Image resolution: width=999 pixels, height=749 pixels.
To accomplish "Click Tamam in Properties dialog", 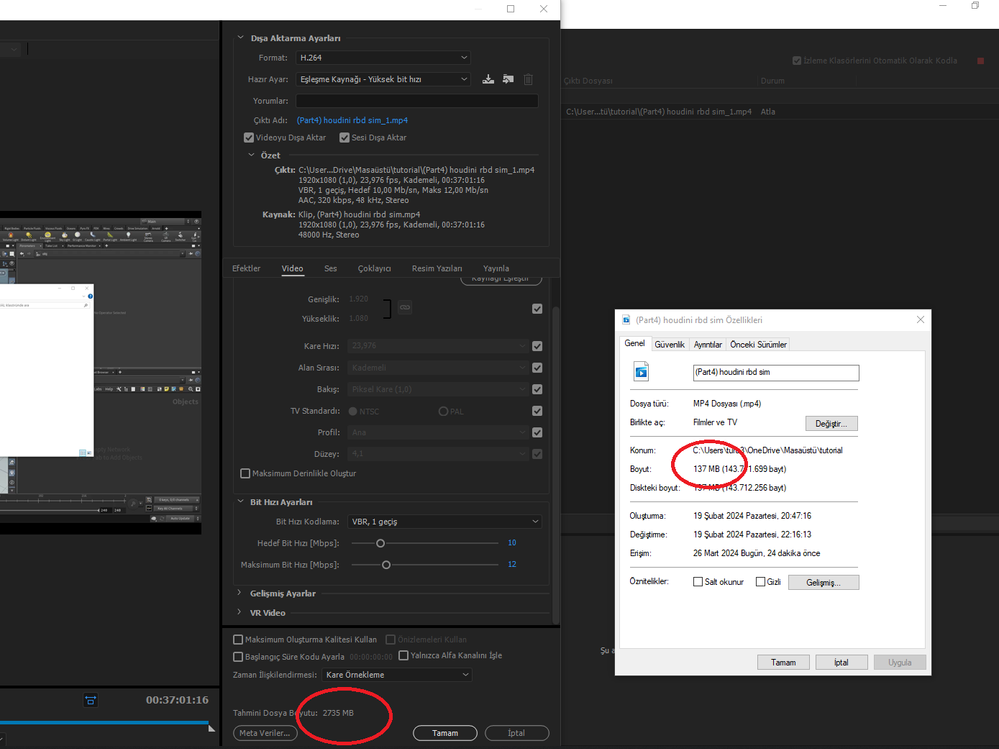I will 783,662.
